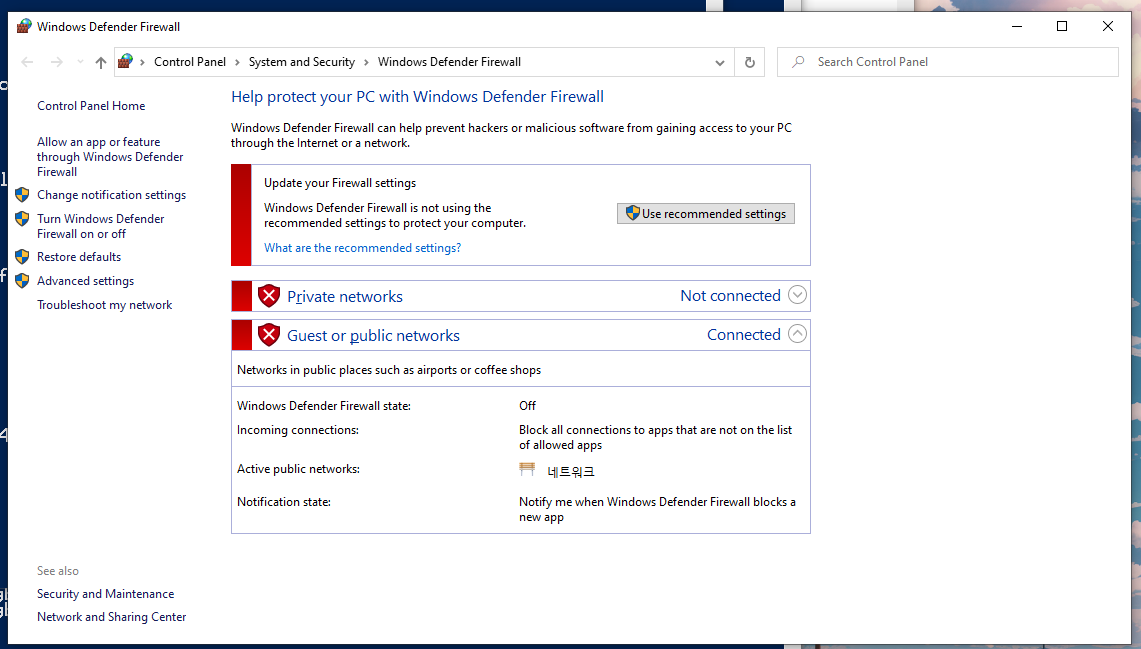Click shield icon beside Change notification settings
The width and height of the screenshot is (1141, 649).
pos(23,195)
